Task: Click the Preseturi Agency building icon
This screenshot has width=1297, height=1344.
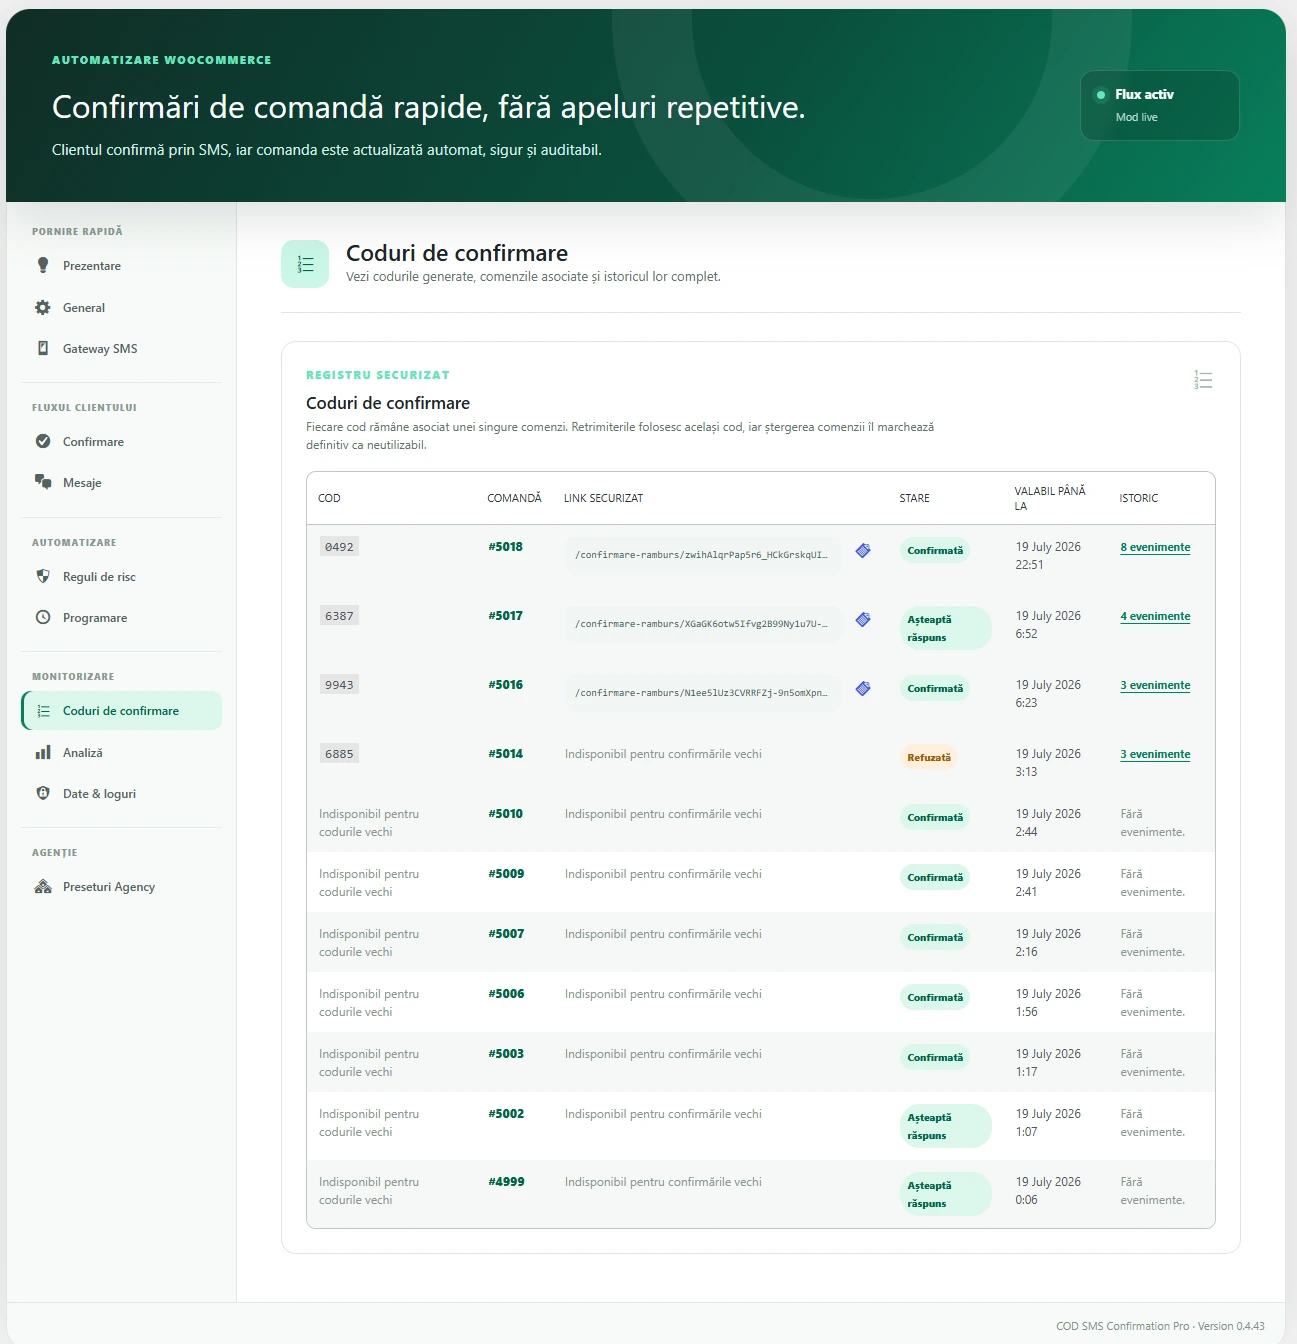Action: (x=43, y=886)
